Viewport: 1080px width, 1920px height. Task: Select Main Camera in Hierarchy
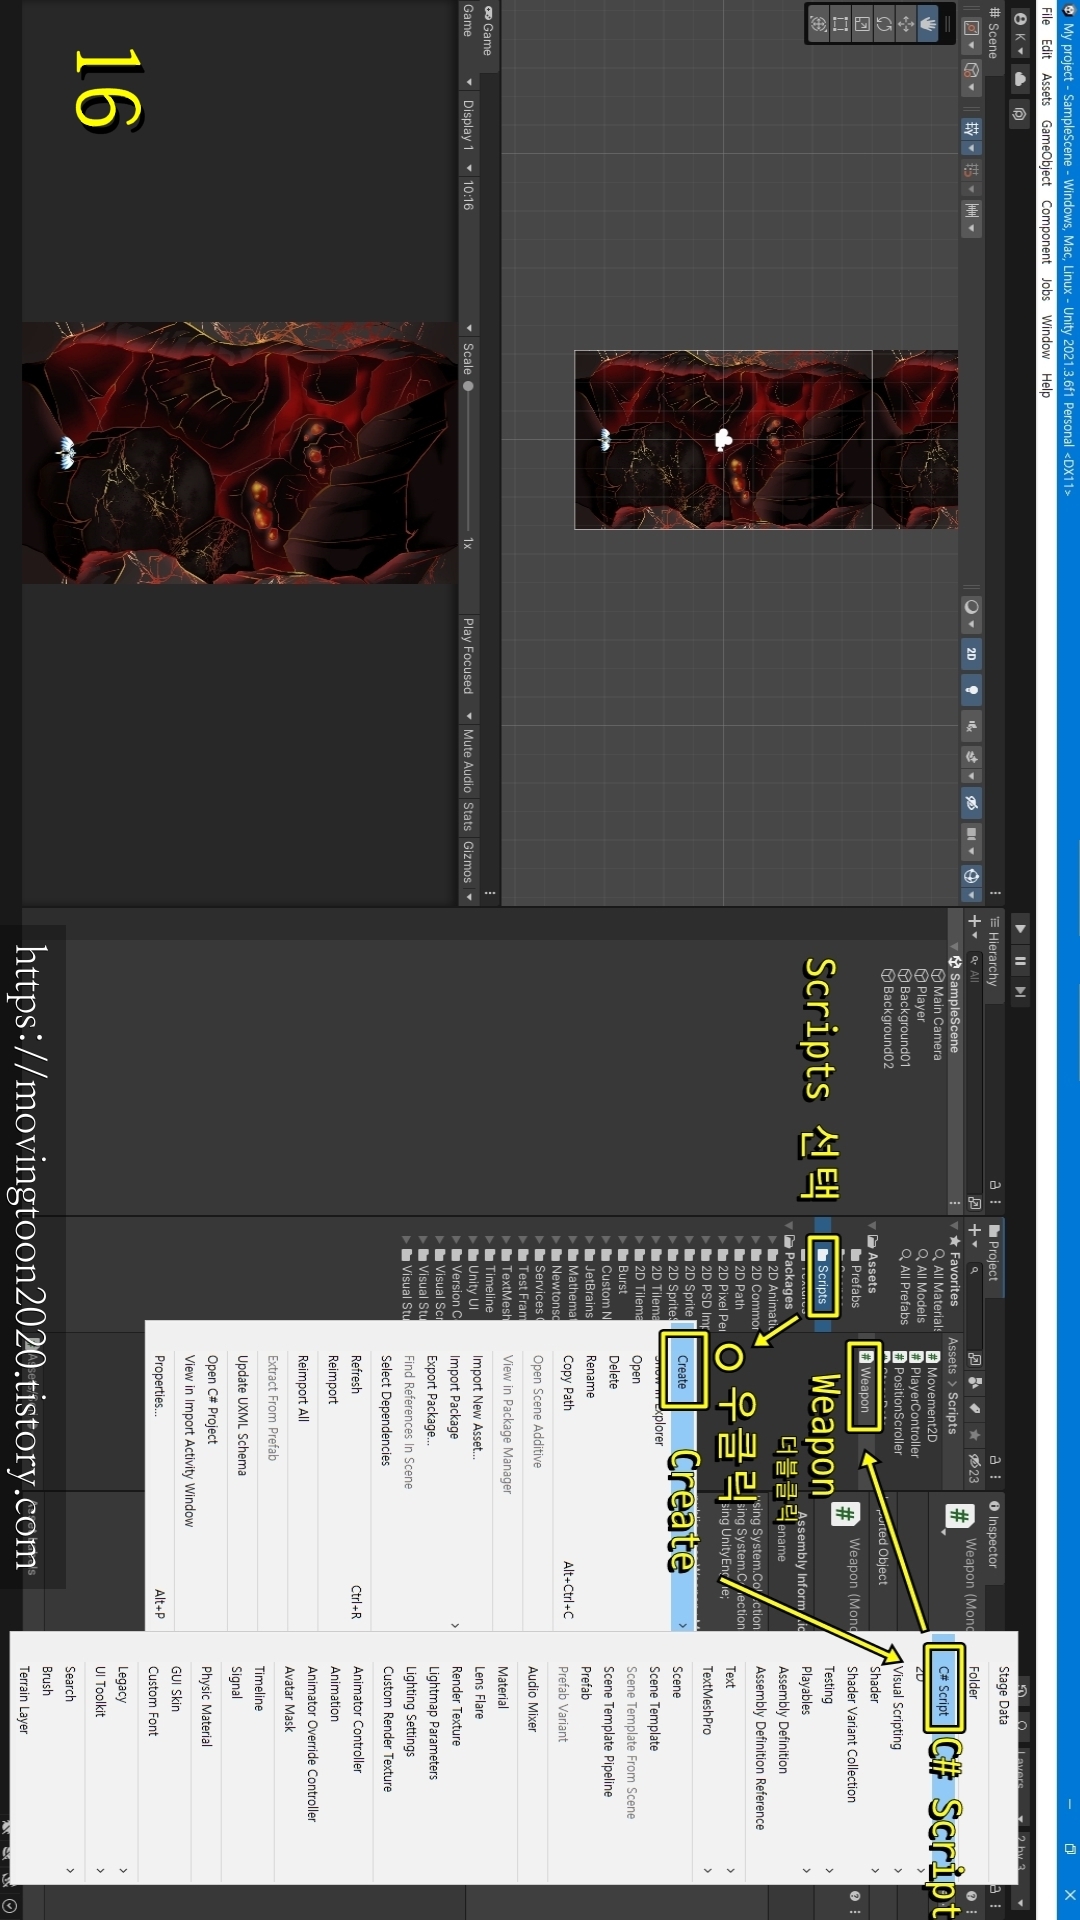coord(938,1015)
